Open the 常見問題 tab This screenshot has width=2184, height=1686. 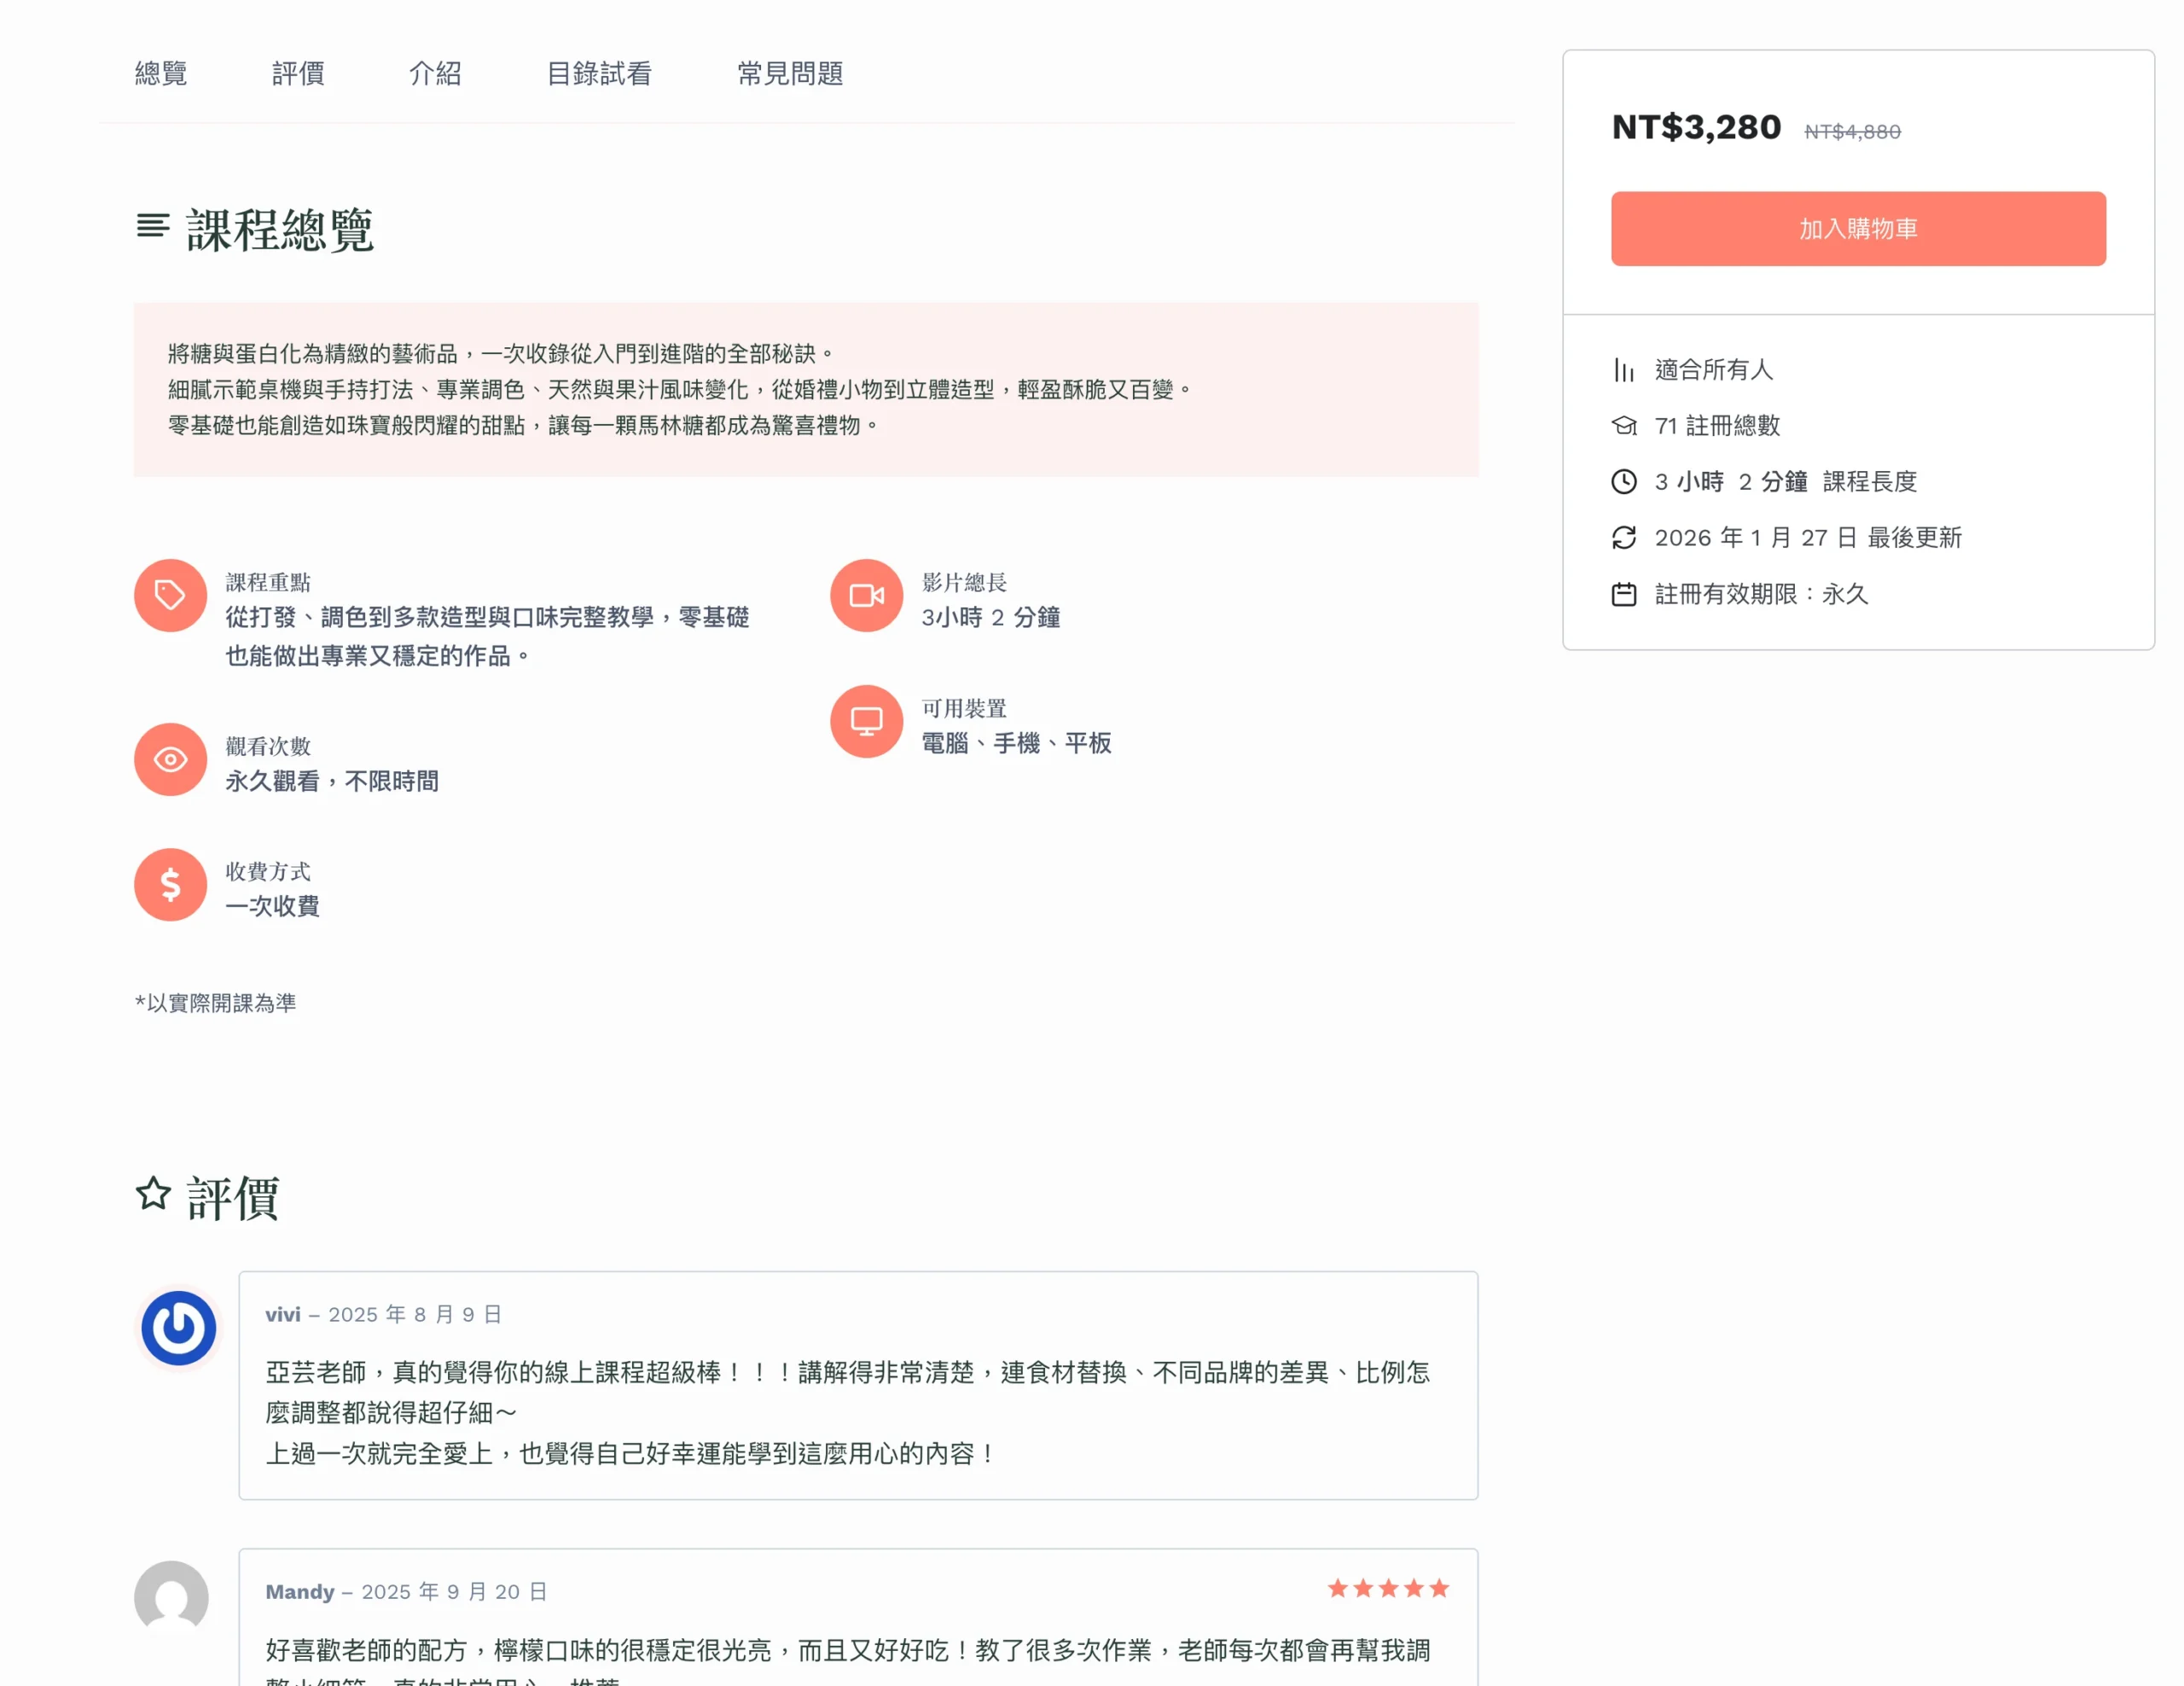click(790, 73)
